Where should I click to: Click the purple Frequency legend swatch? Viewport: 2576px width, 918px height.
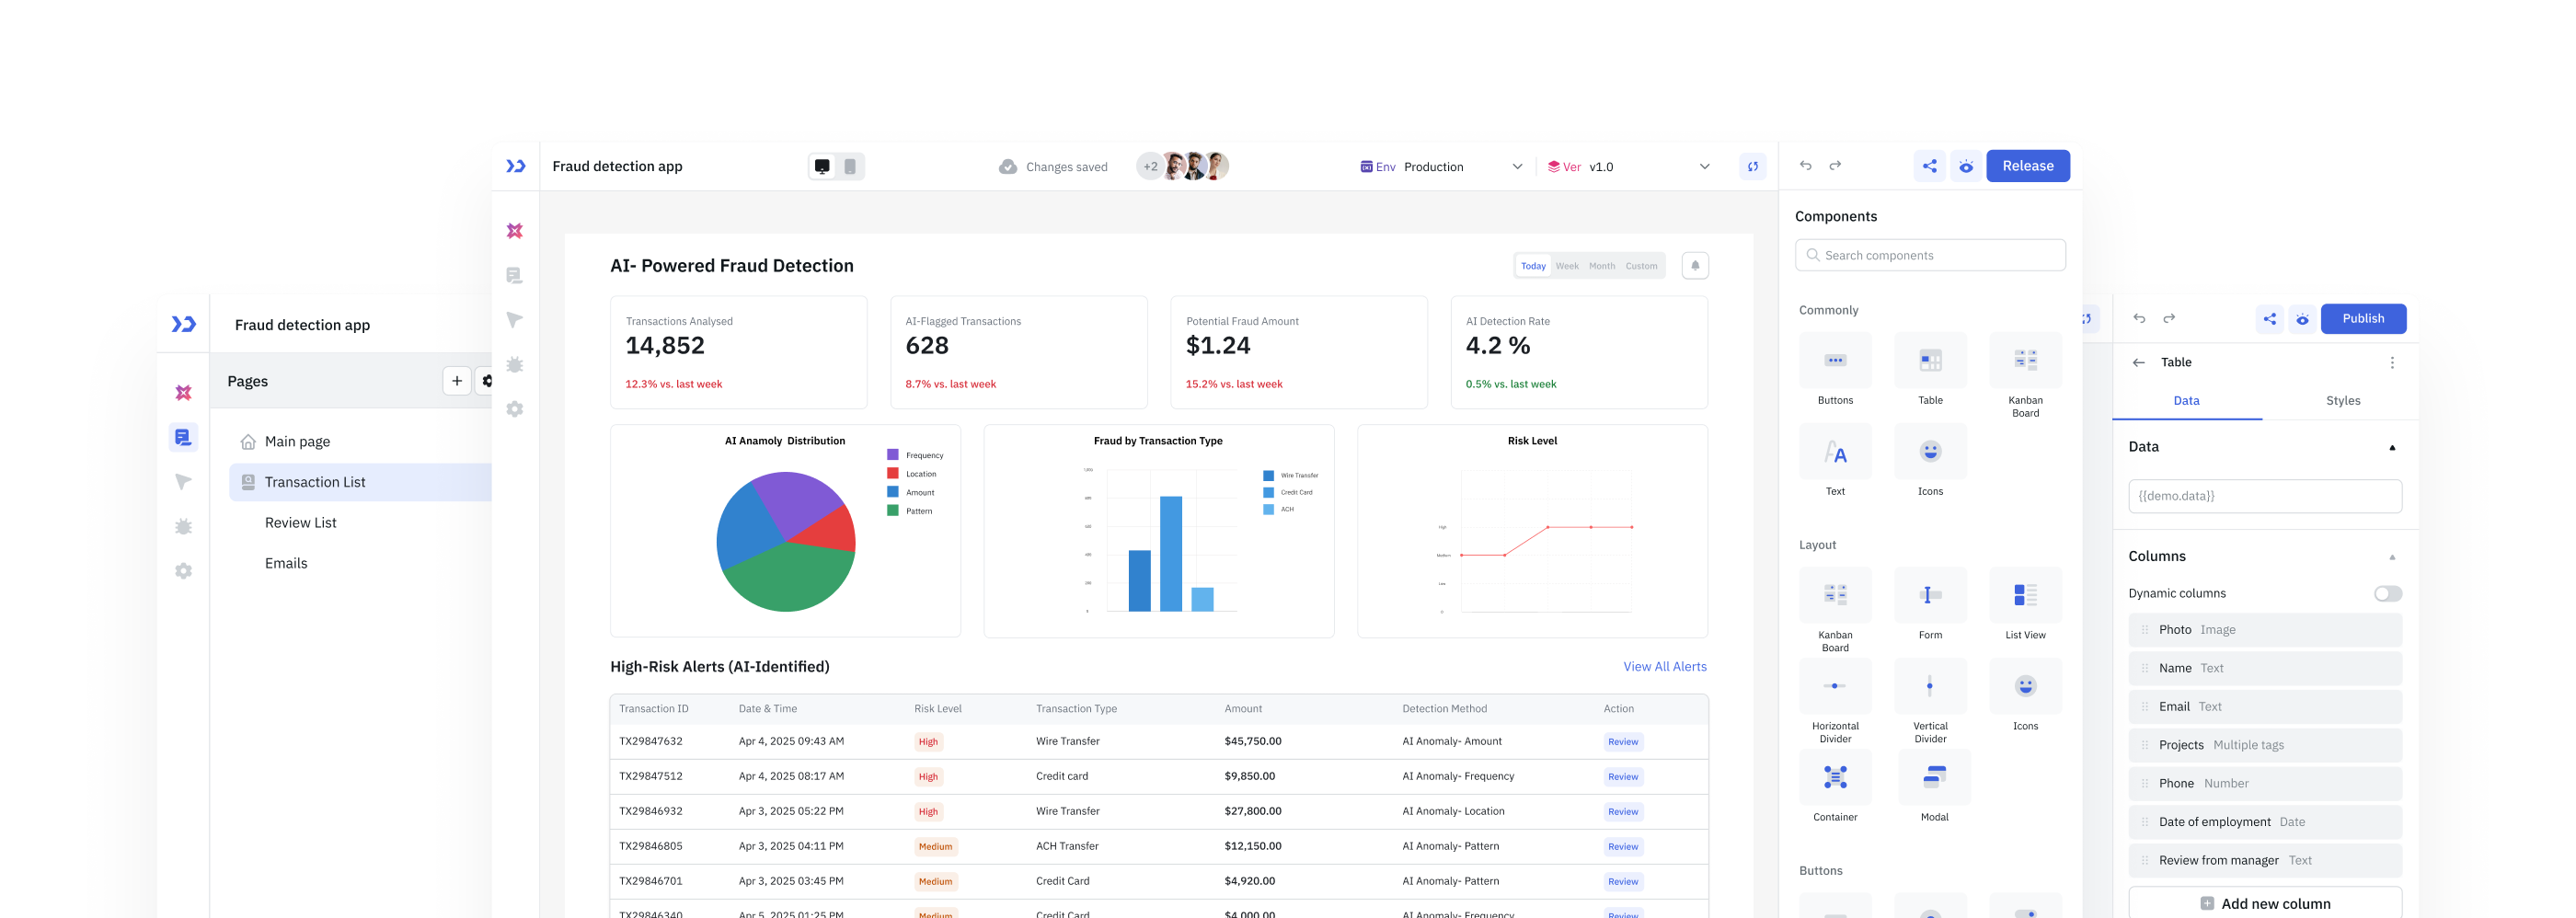point(892,455)
